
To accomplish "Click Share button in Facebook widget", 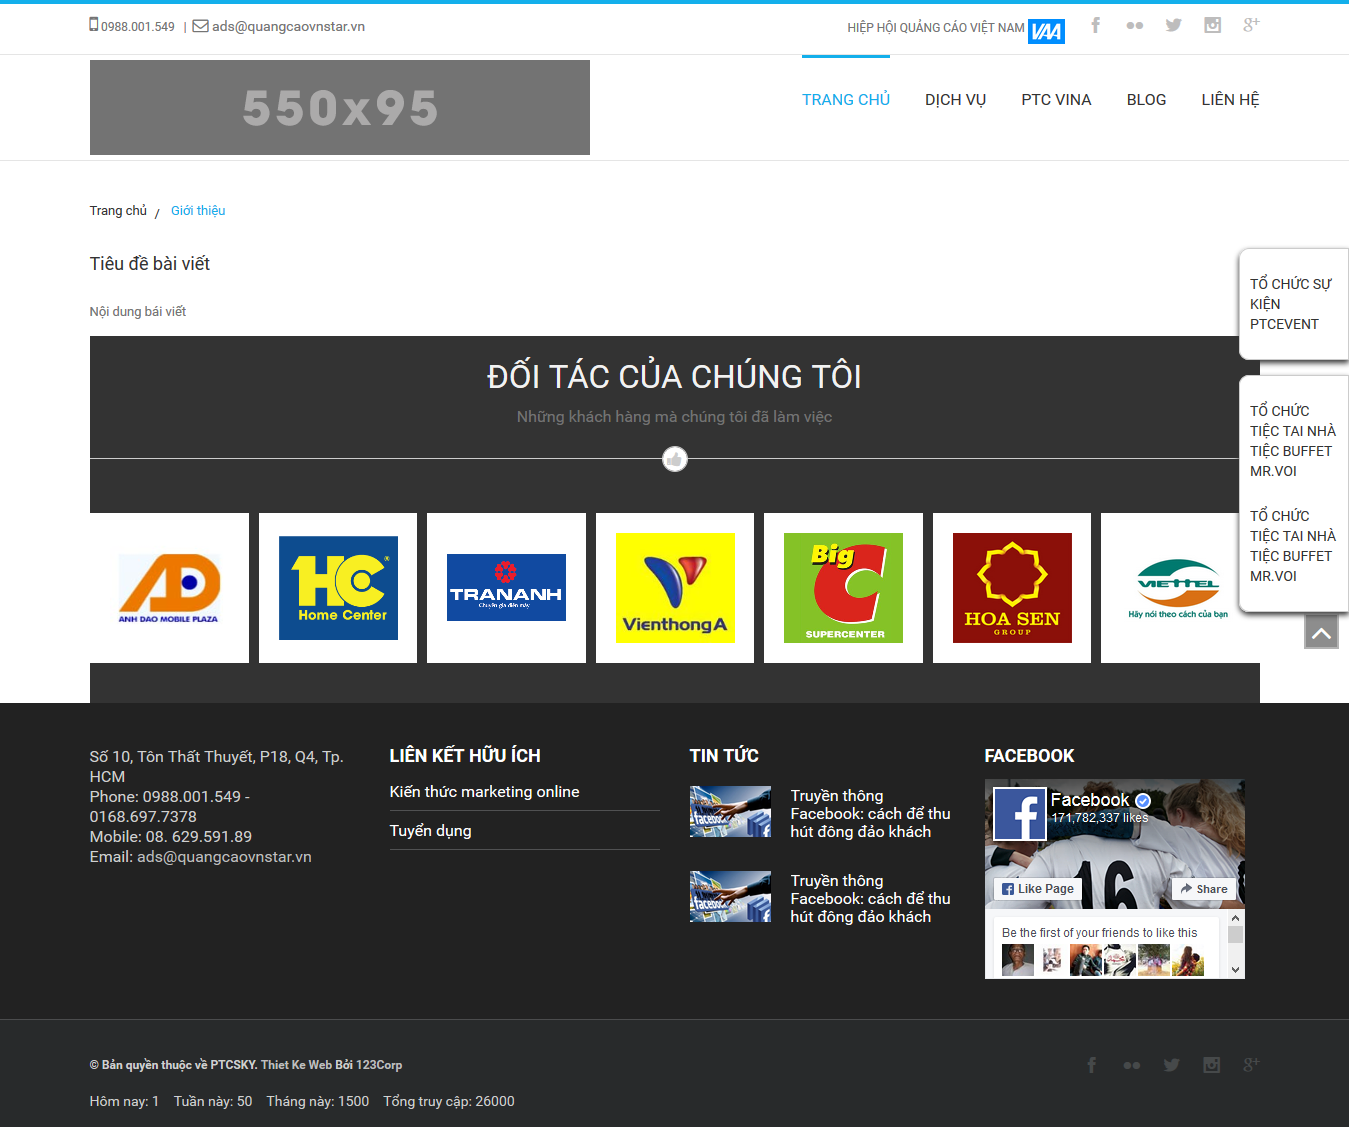I will click(1204, 889).
